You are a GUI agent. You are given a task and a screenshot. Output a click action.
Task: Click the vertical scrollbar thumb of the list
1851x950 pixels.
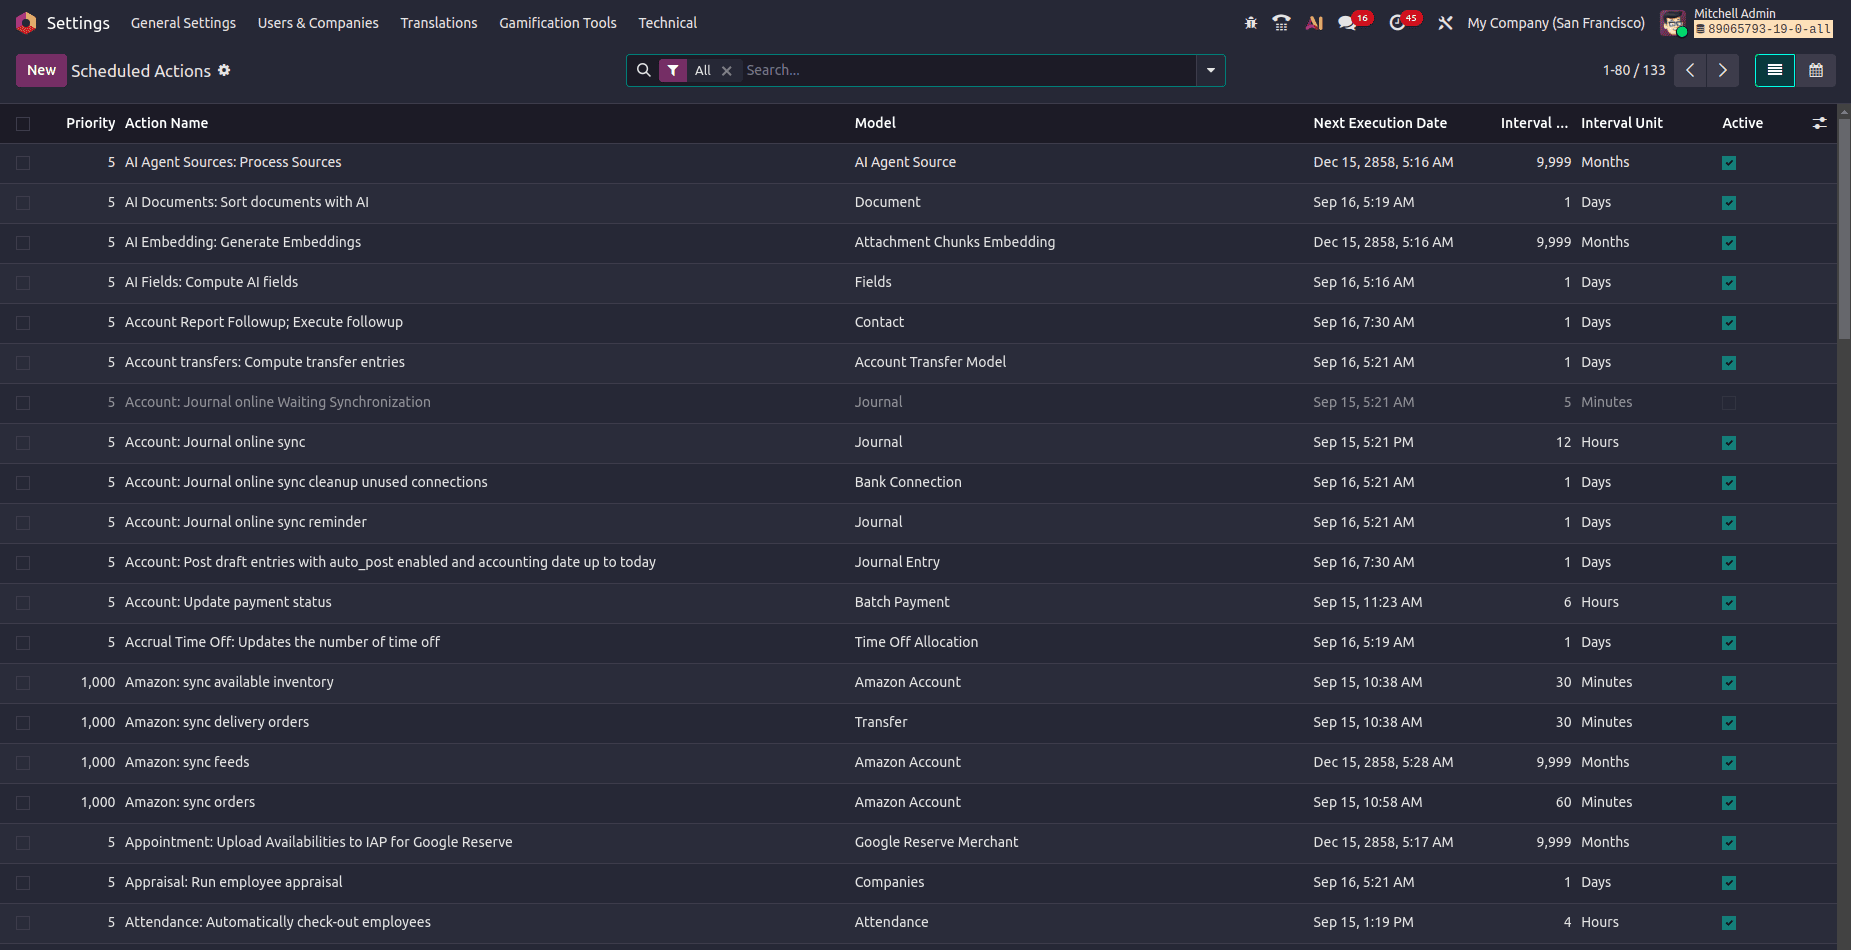[1844, 230]
